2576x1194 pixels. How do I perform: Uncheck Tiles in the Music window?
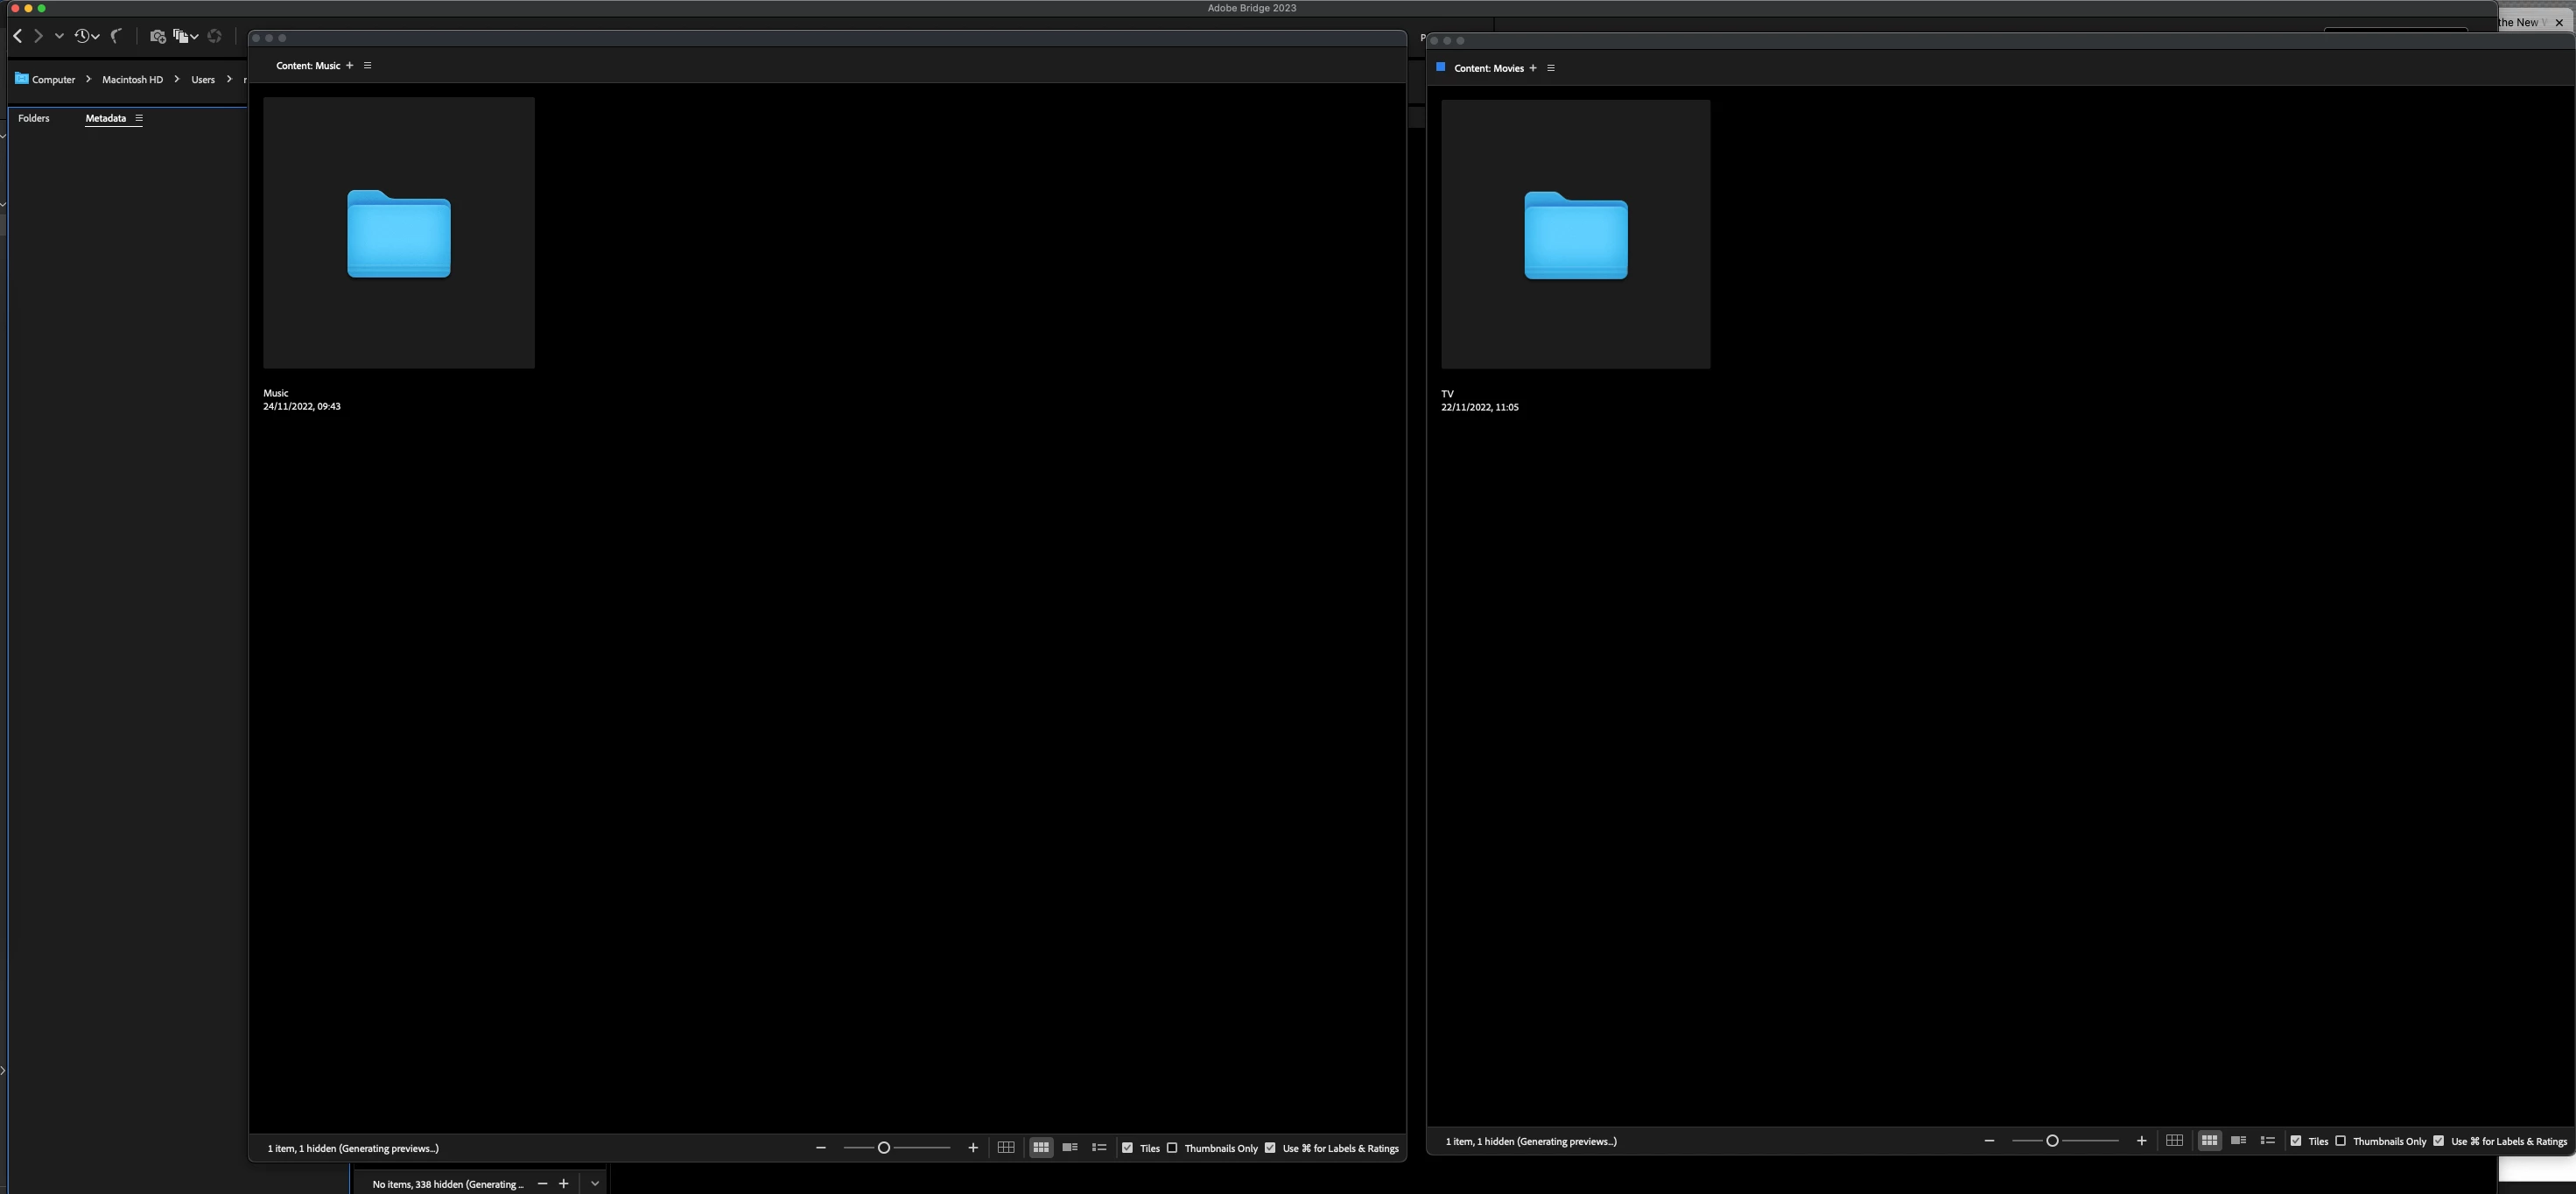click(x=1128, y=1148)
